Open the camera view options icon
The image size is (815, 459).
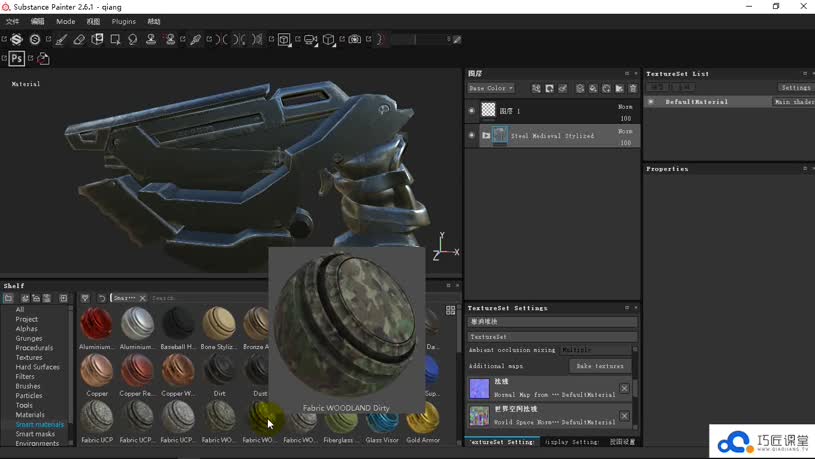click(310, 40)
